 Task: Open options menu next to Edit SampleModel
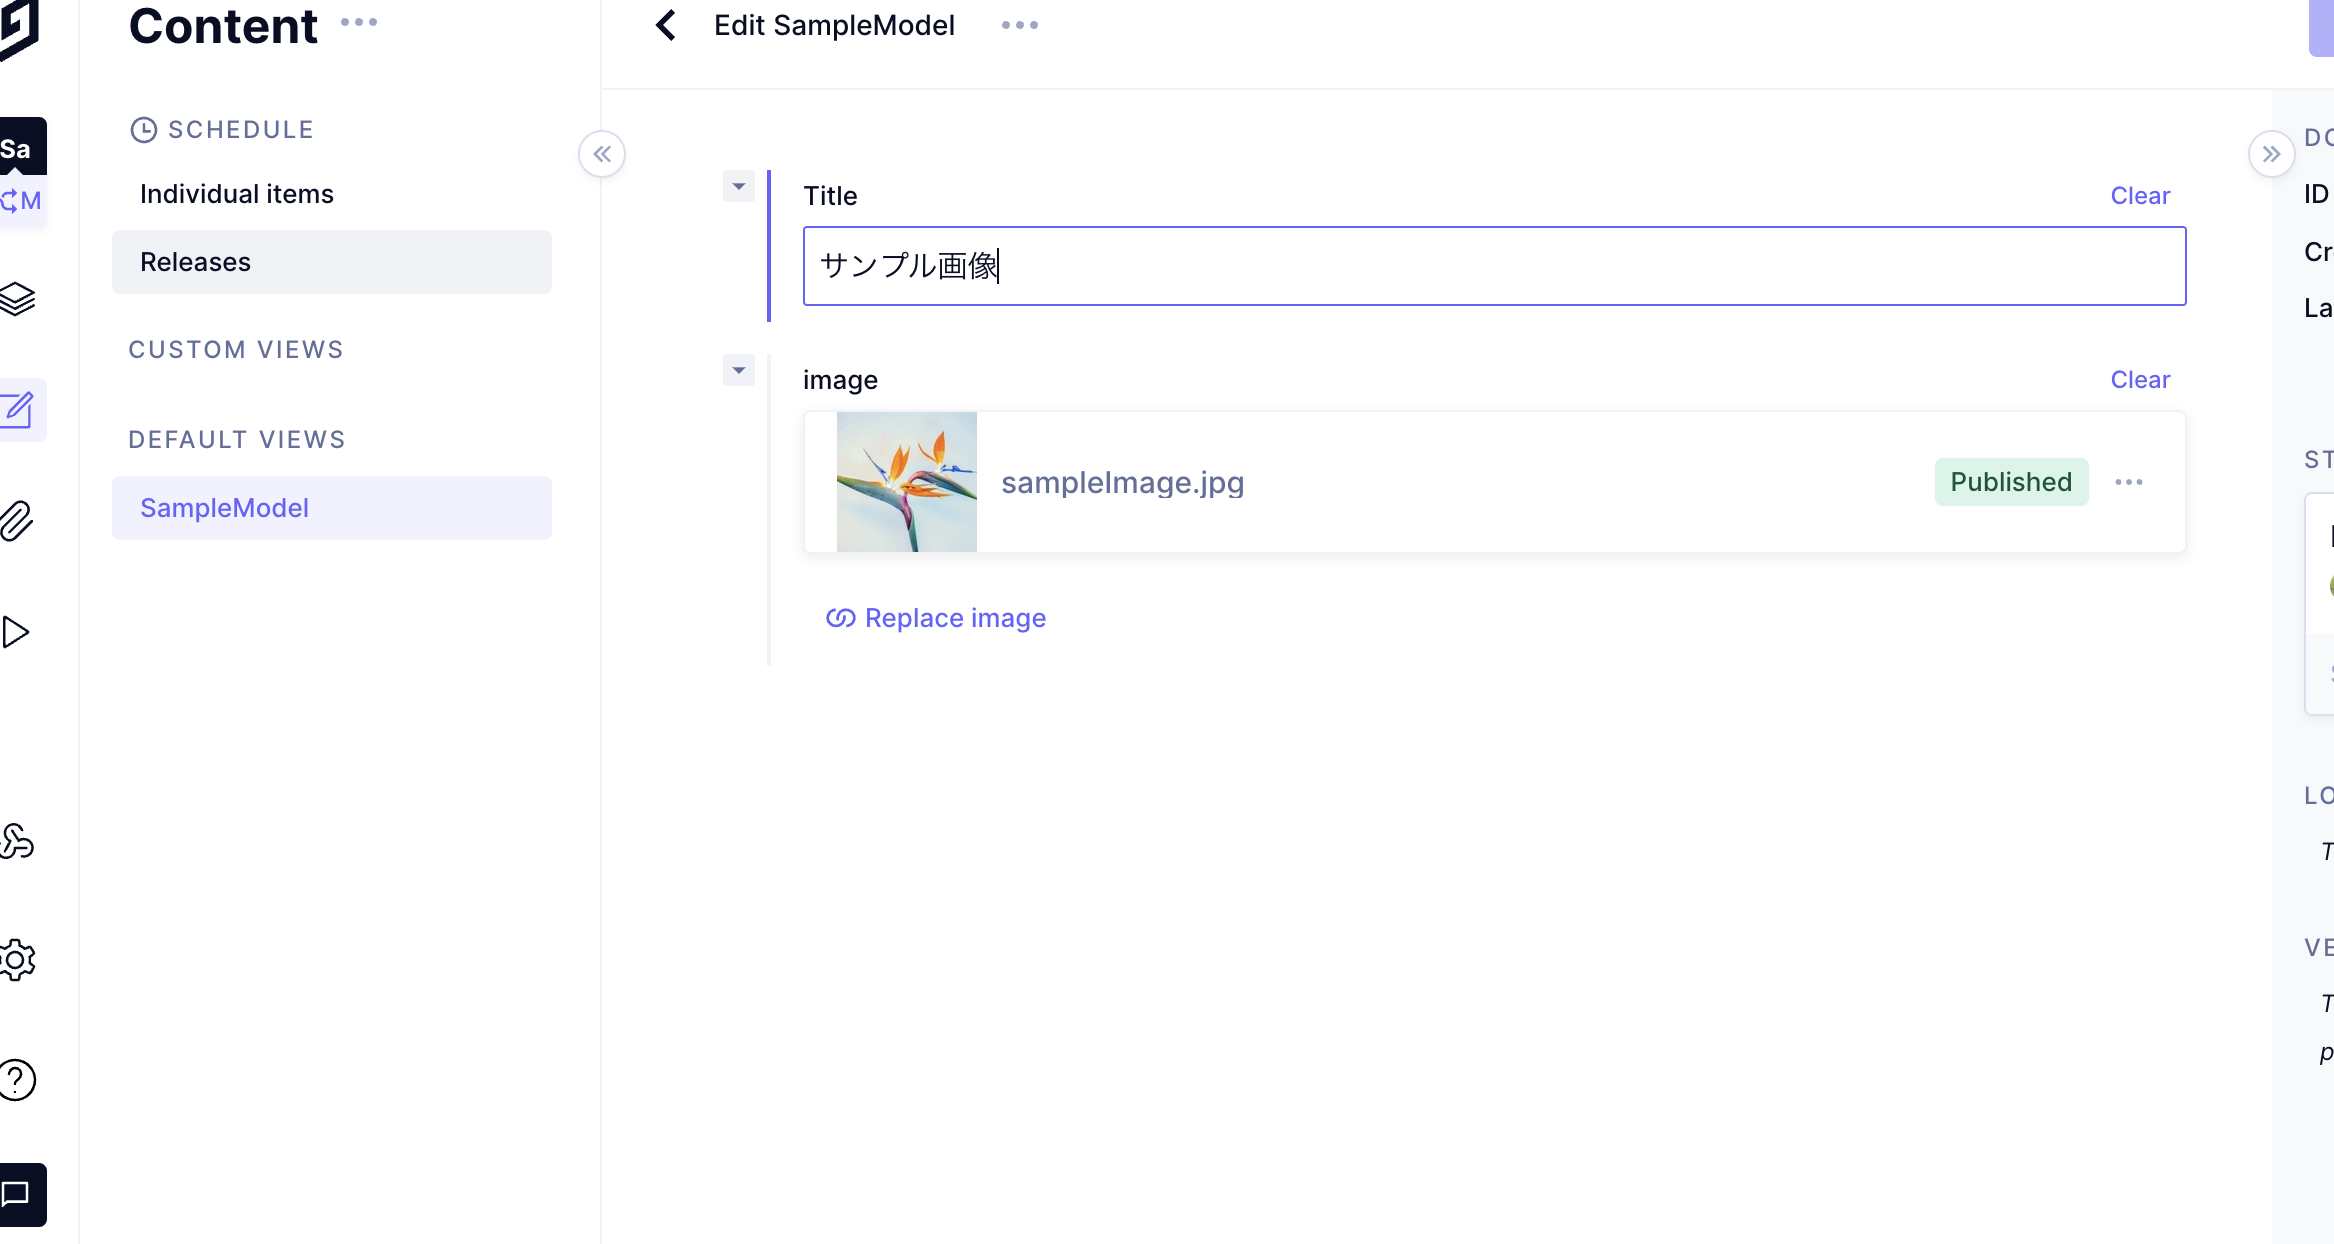[x=1020, y=25]
